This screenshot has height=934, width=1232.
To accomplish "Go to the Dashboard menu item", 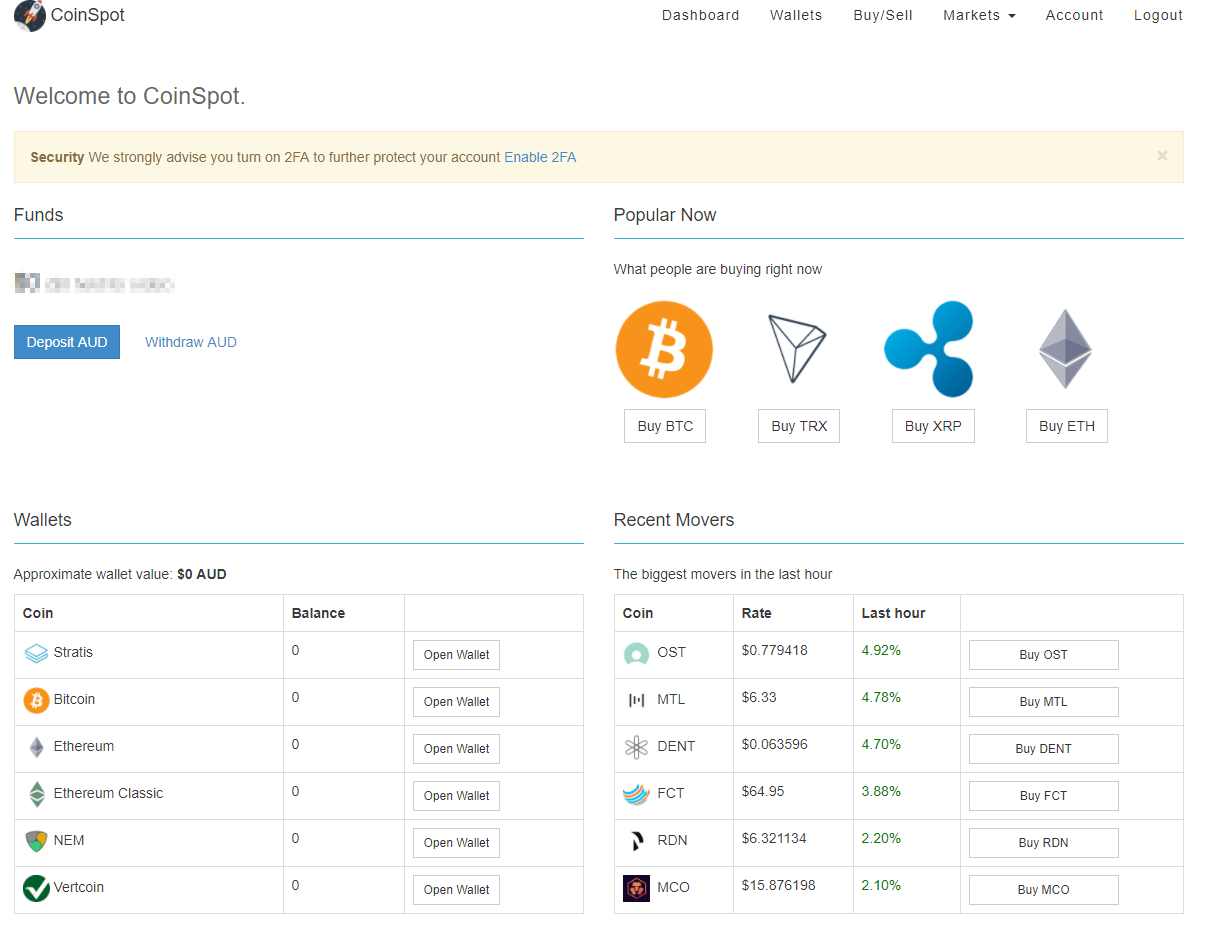I will point(700,15).
